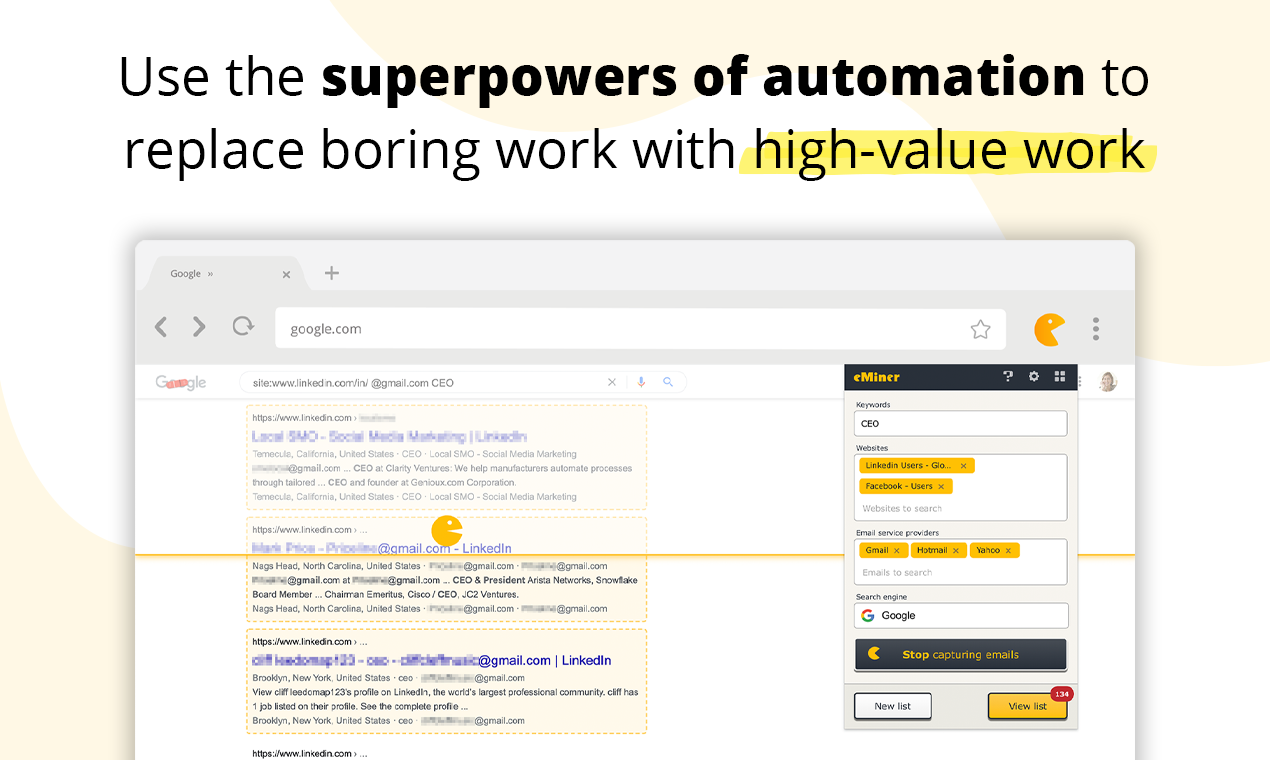
Task: Open the second LinkedIn result ending gmail.com
Action: pos(382,549)
